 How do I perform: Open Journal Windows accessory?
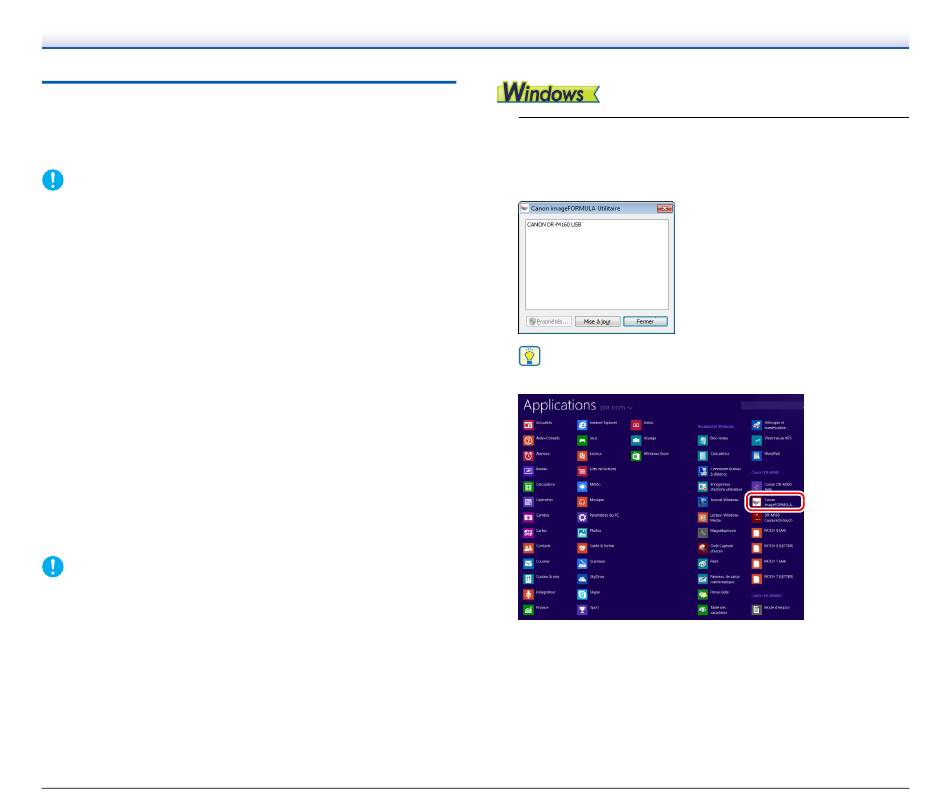pos(719,502)
